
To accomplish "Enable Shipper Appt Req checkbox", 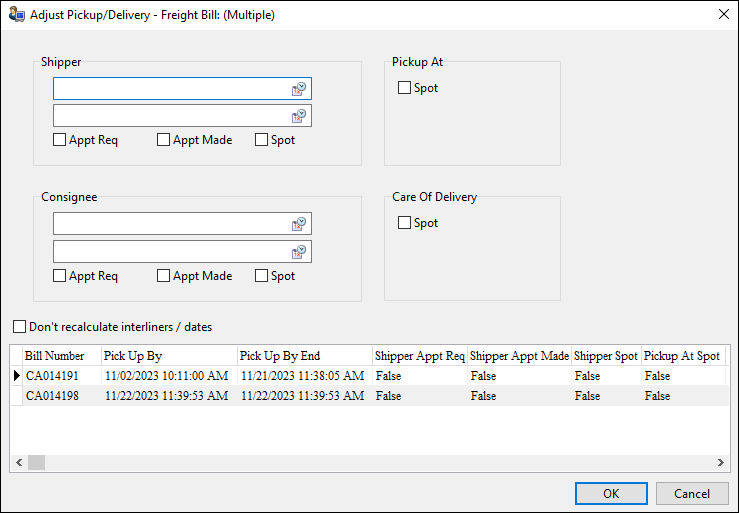I will (60, 140).
